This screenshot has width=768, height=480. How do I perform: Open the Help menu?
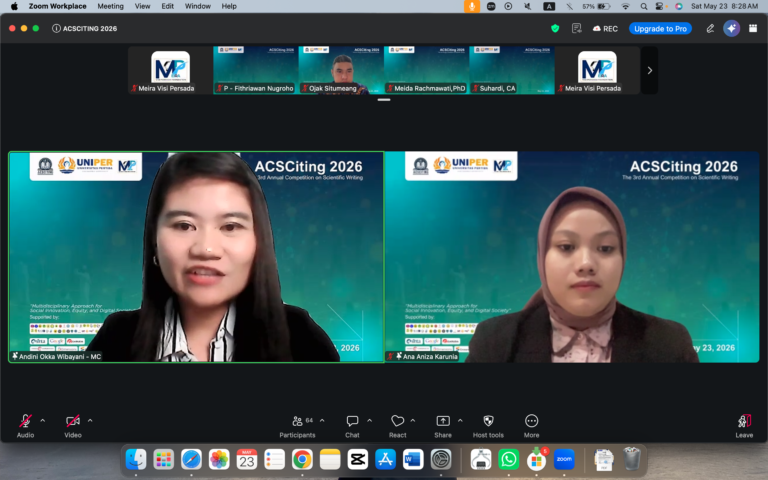tap(229, 6)
